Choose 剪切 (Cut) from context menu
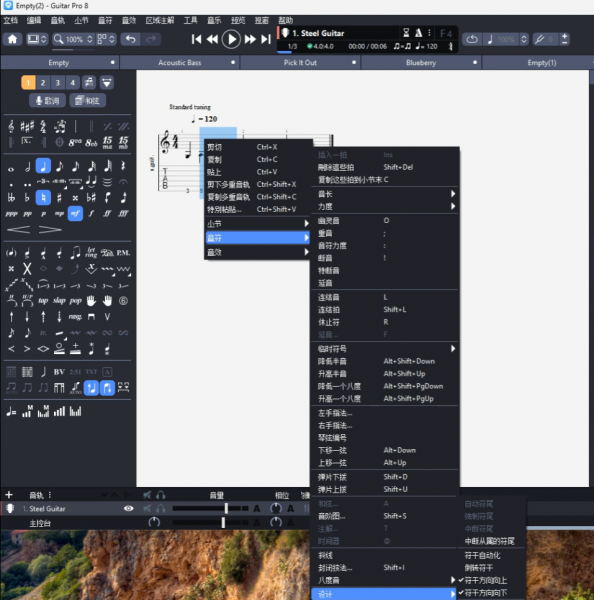The width and height of the screenshot is (594, 600). pyautogui.click(x=258, y=147)
